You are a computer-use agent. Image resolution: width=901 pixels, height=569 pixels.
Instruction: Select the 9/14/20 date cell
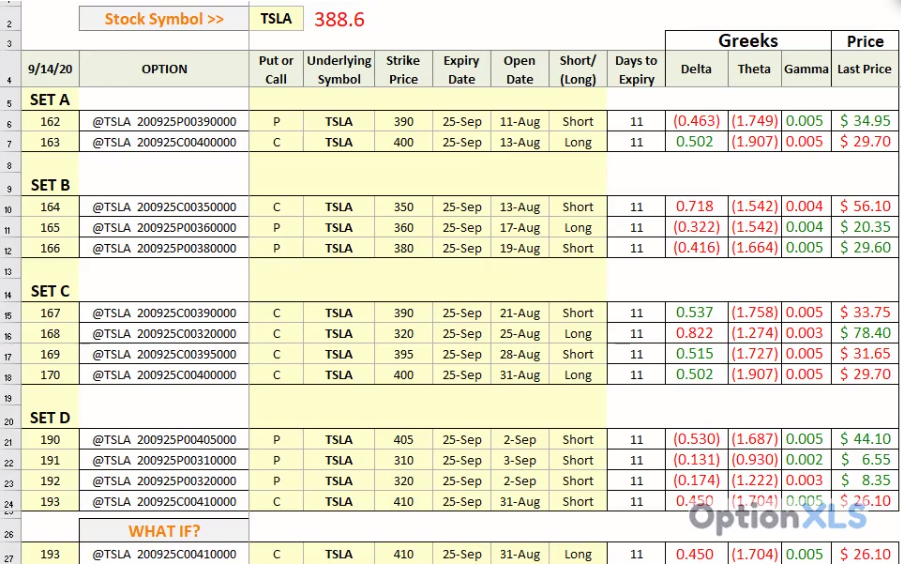tap(50, 69)
